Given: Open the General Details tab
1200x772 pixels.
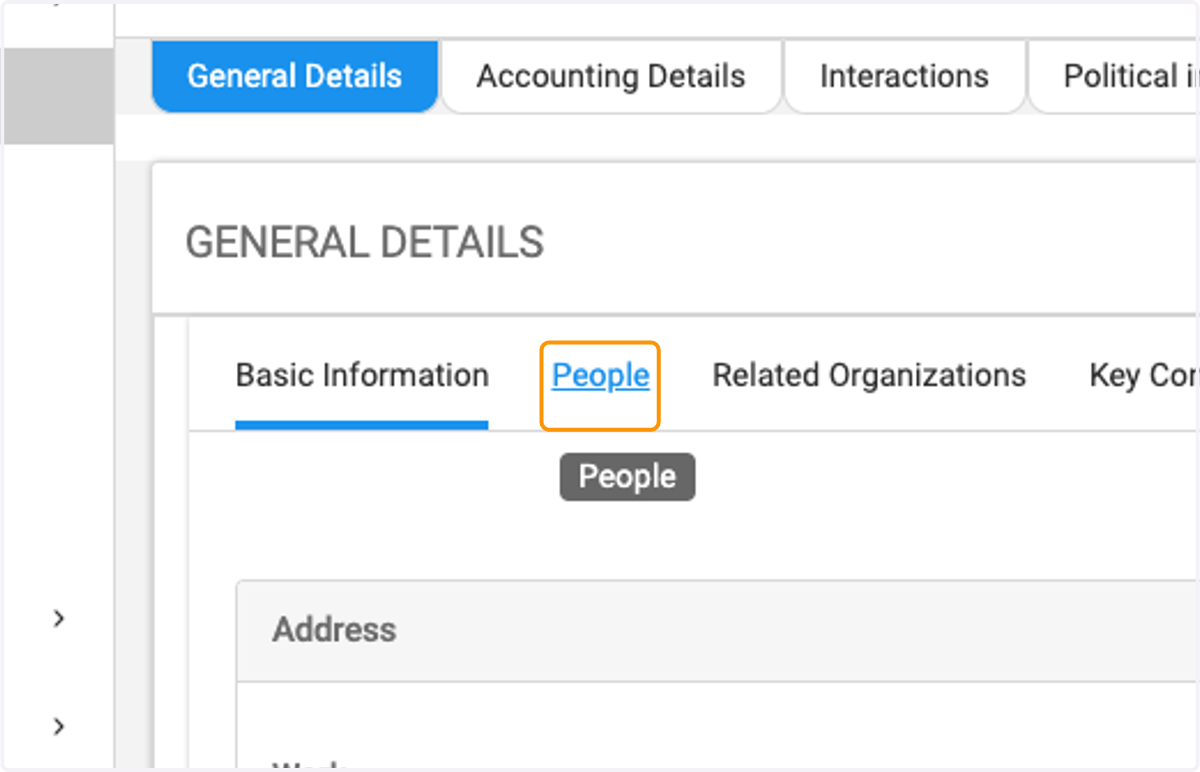Looking at the screenshot, I should tap(295, 77).
